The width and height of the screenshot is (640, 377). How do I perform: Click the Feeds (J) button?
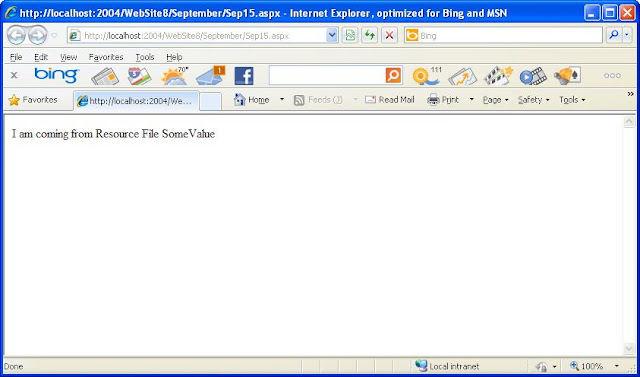coord(318,100)
